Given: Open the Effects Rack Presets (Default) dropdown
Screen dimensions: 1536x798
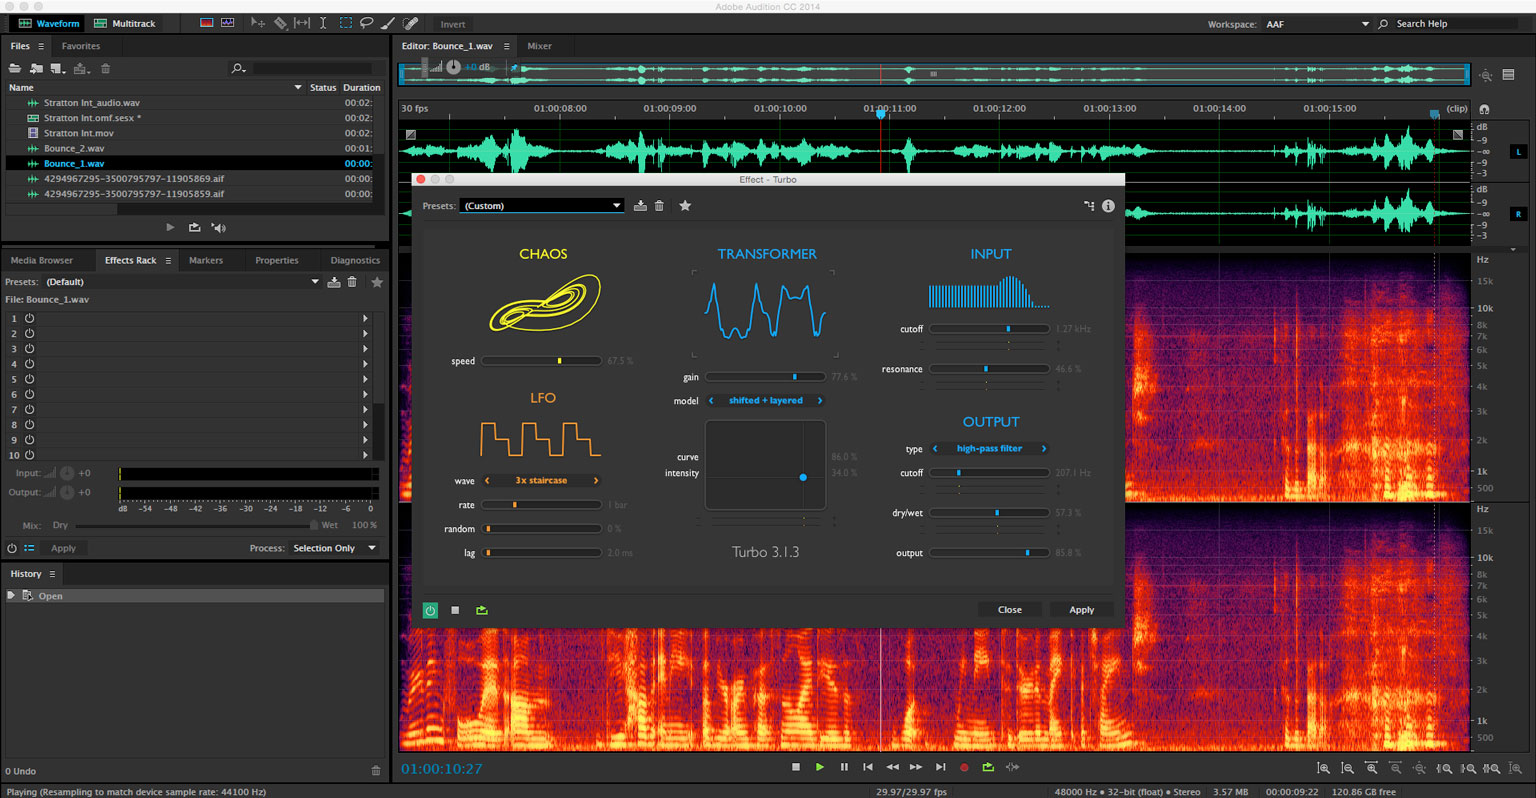Looking at the screenshot, I should tap(182, 282).
